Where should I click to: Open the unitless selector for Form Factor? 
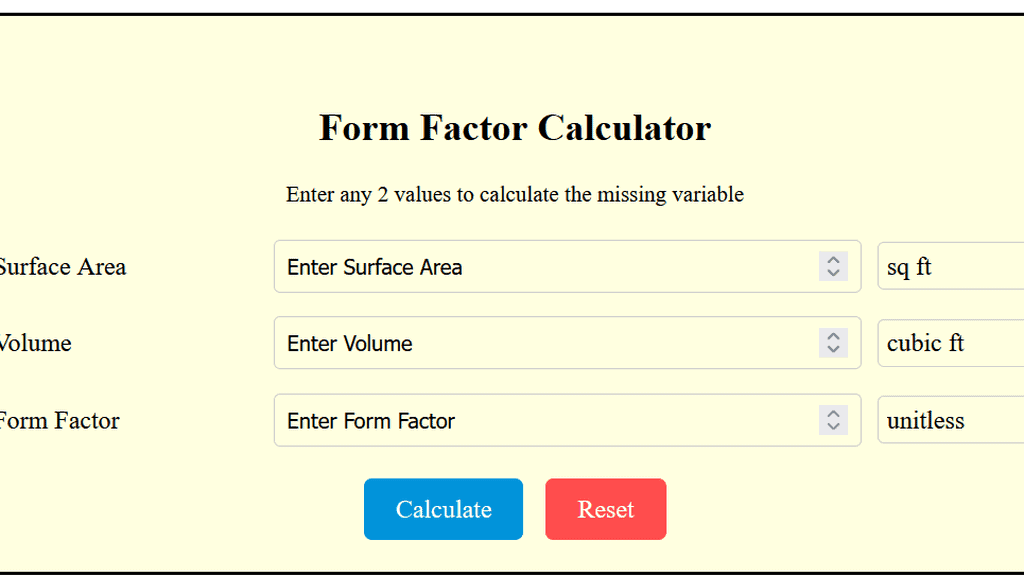(x=950, y=420)
